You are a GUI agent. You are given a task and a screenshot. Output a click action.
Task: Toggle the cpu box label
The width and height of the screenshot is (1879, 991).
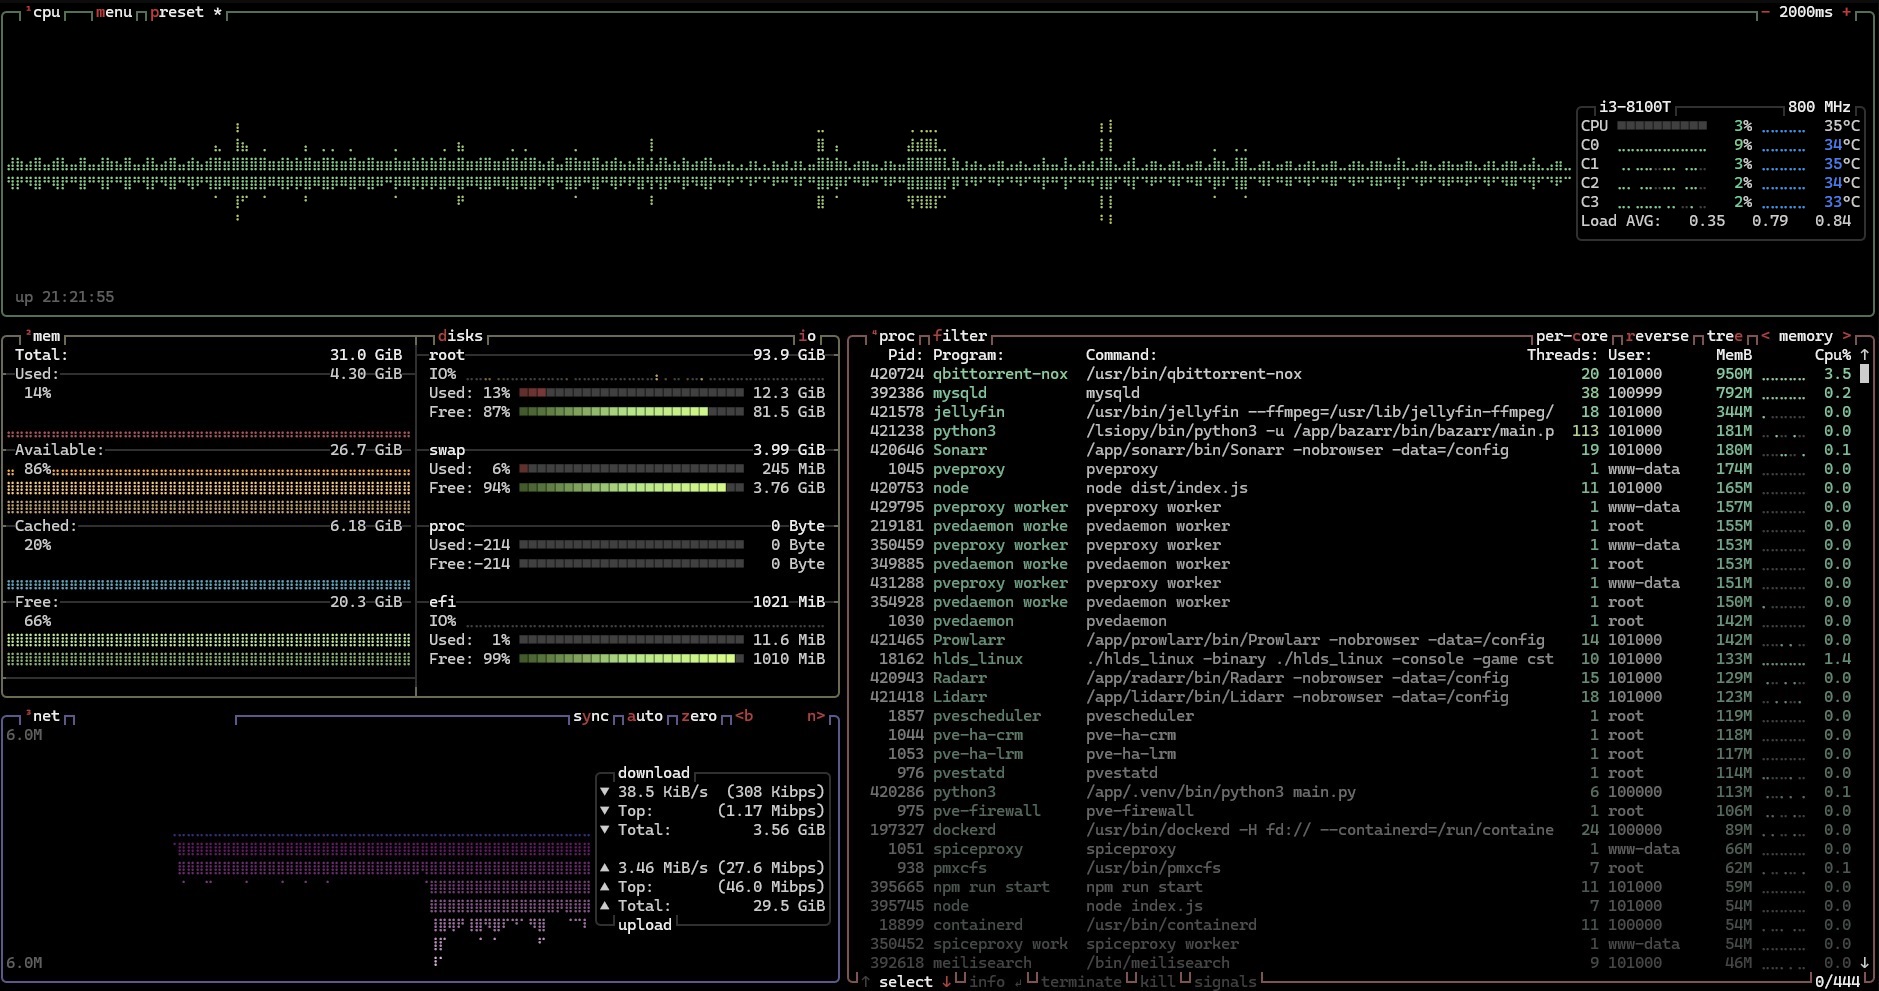coord(43,12)
